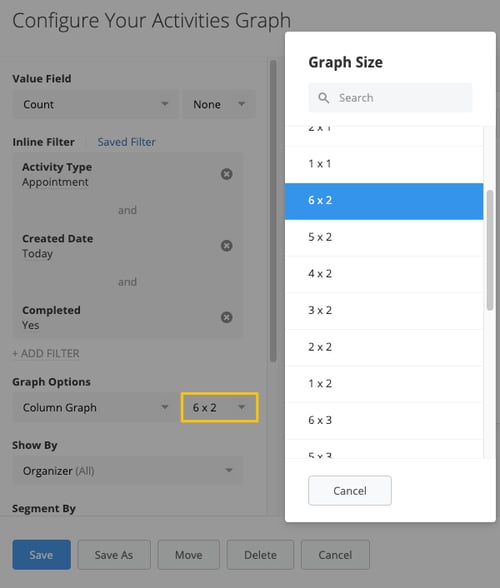Open the Organizer (All) dropdown
This screenshot has height=588, width=500.
(128, 471)
